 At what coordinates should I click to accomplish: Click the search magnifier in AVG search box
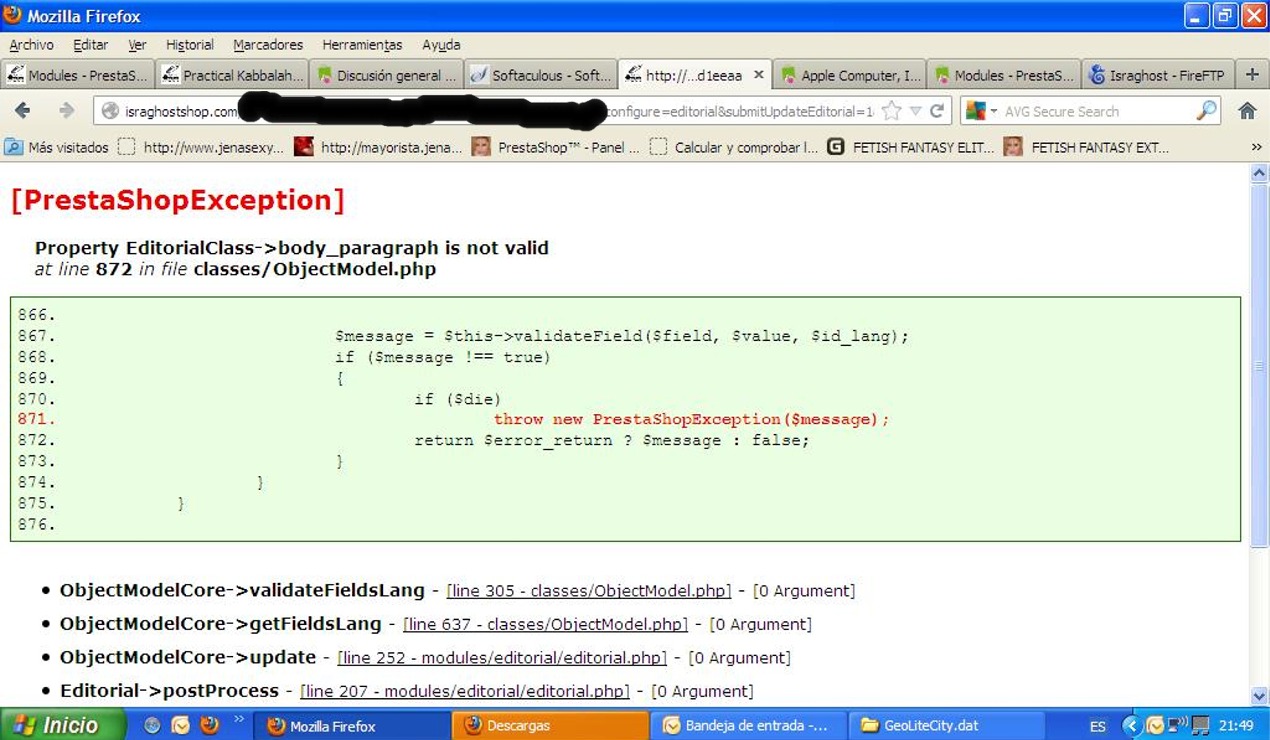tap(1207, 111)
